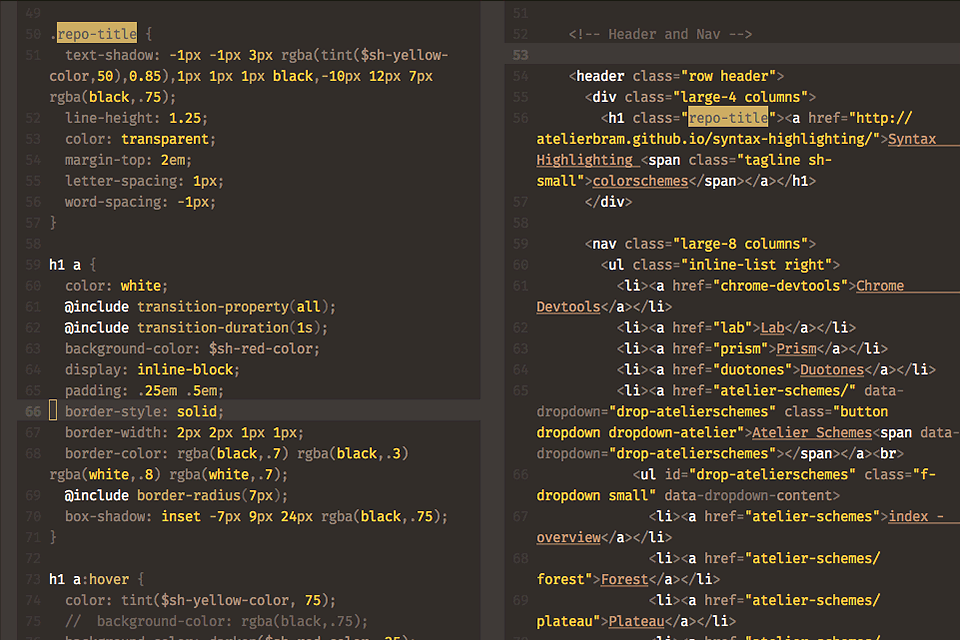Place cursor on 'border-style: solid;' line

tap(144, 412)
